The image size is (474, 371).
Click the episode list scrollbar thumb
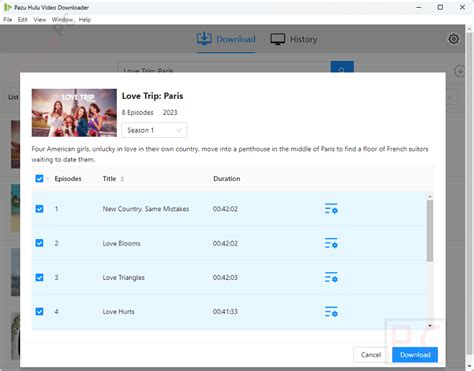pyautogui.click(x=430, y=231)
